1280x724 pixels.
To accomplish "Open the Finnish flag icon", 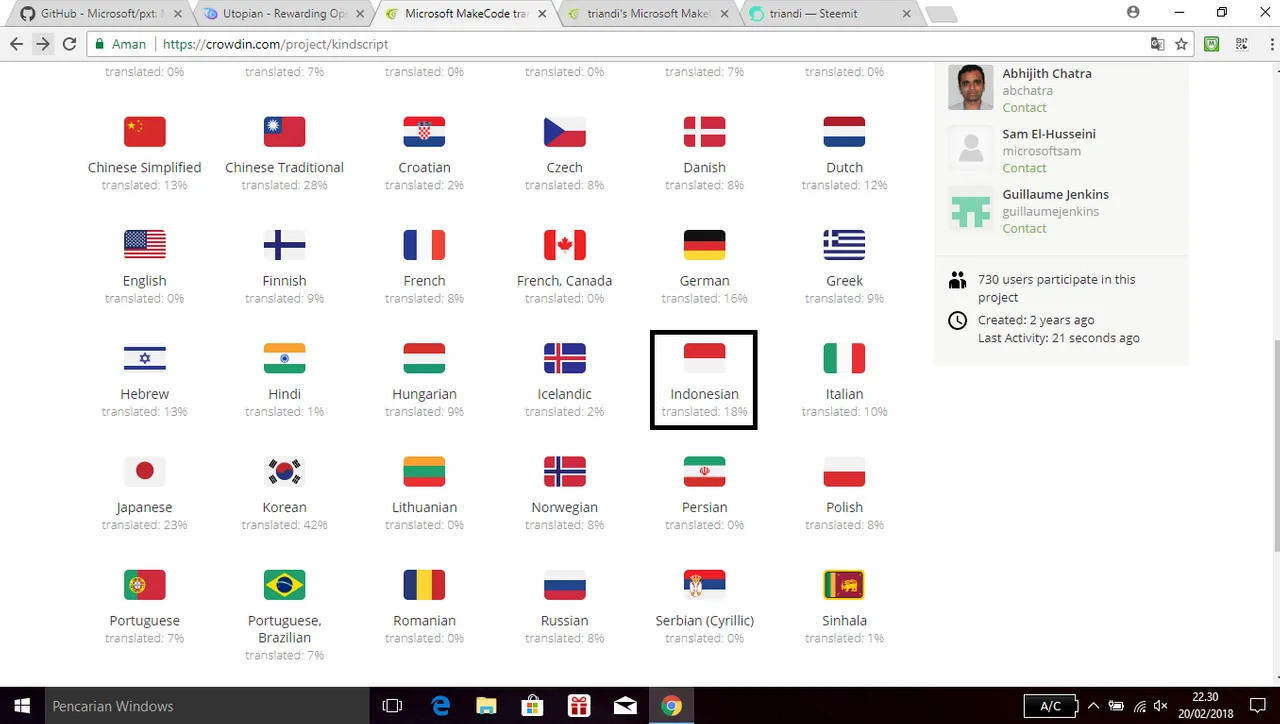I will (x=284, y=245).
